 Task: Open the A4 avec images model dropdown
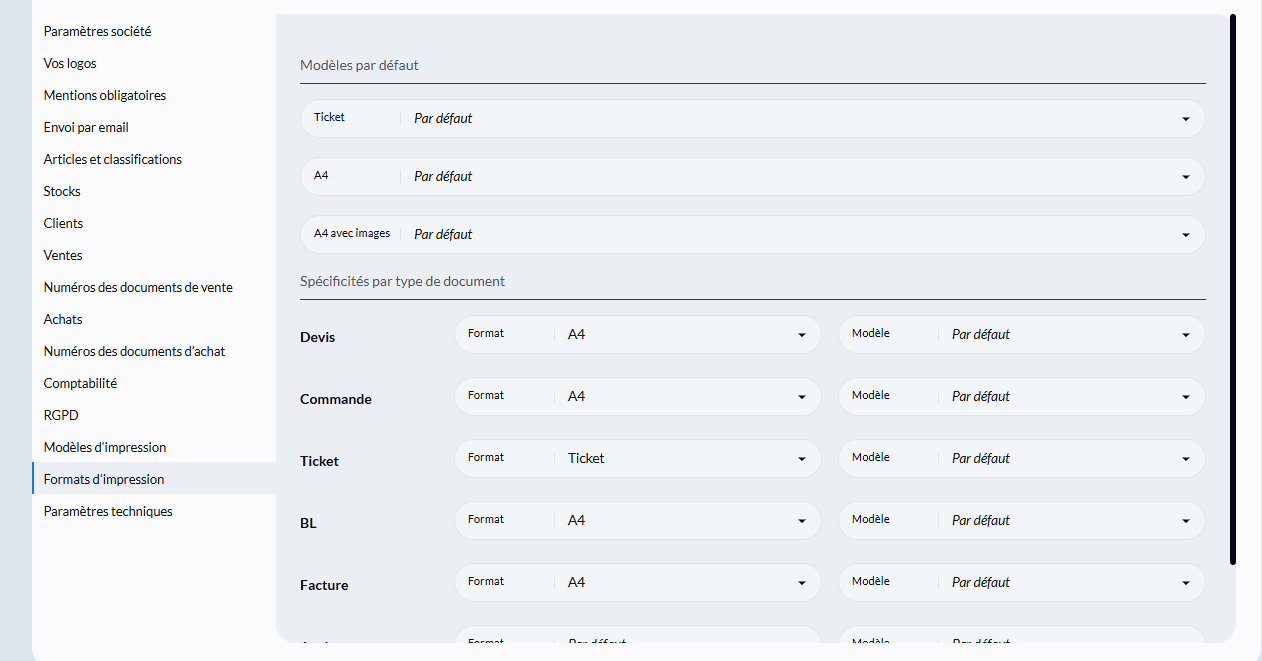tap(753, 234)
